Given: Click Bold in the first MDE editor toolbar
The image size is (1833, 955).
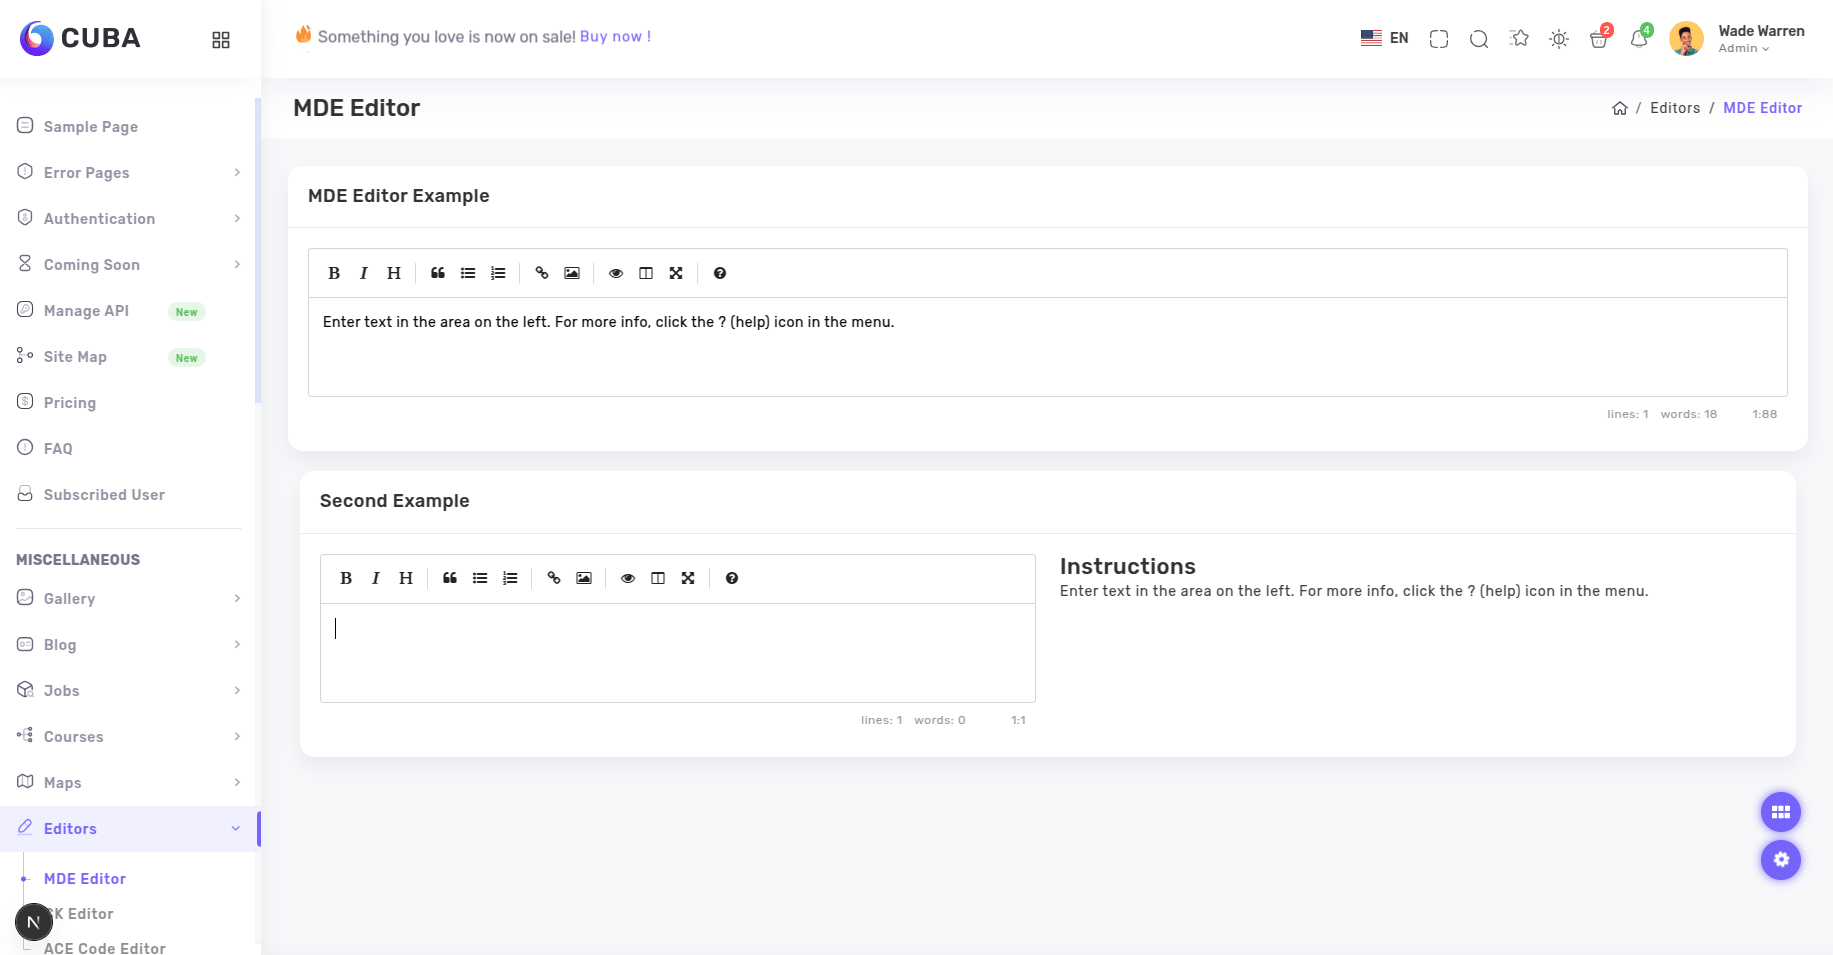Looking at the screenshot, I should pyautogui.click(x=334, y=273).
